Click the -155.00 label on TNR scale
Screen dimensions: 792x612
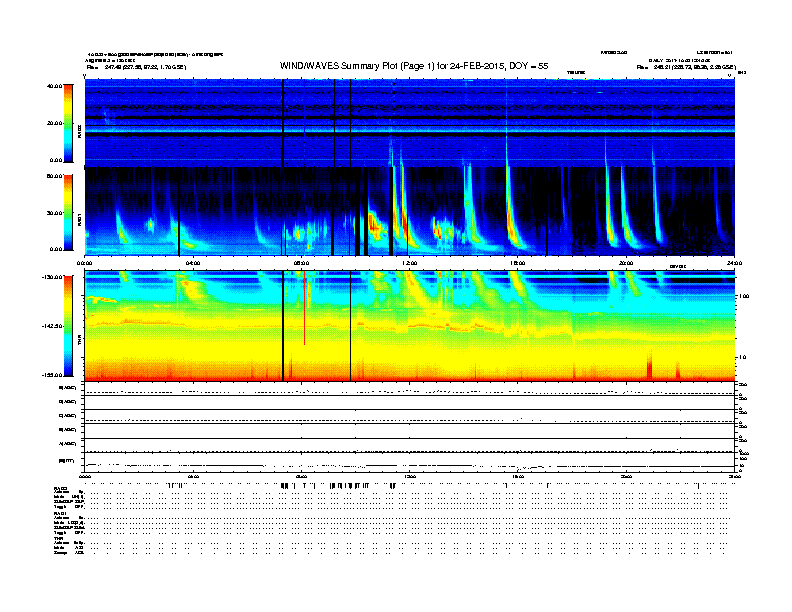point(53,375)
